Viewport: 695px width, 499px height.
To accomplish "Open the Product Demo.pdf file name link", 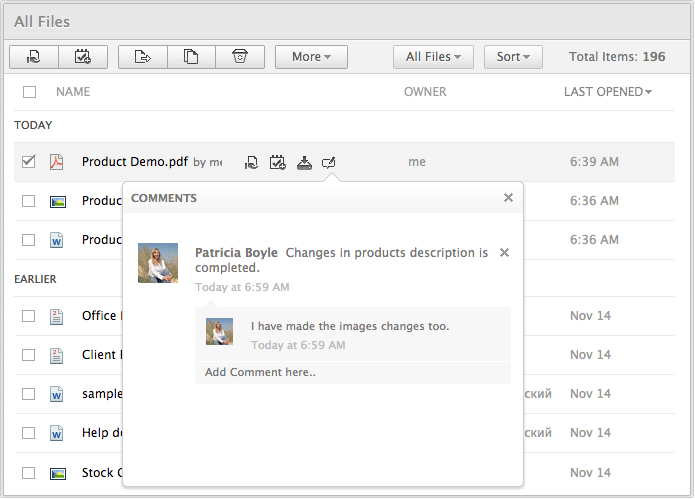I will 134,162.
